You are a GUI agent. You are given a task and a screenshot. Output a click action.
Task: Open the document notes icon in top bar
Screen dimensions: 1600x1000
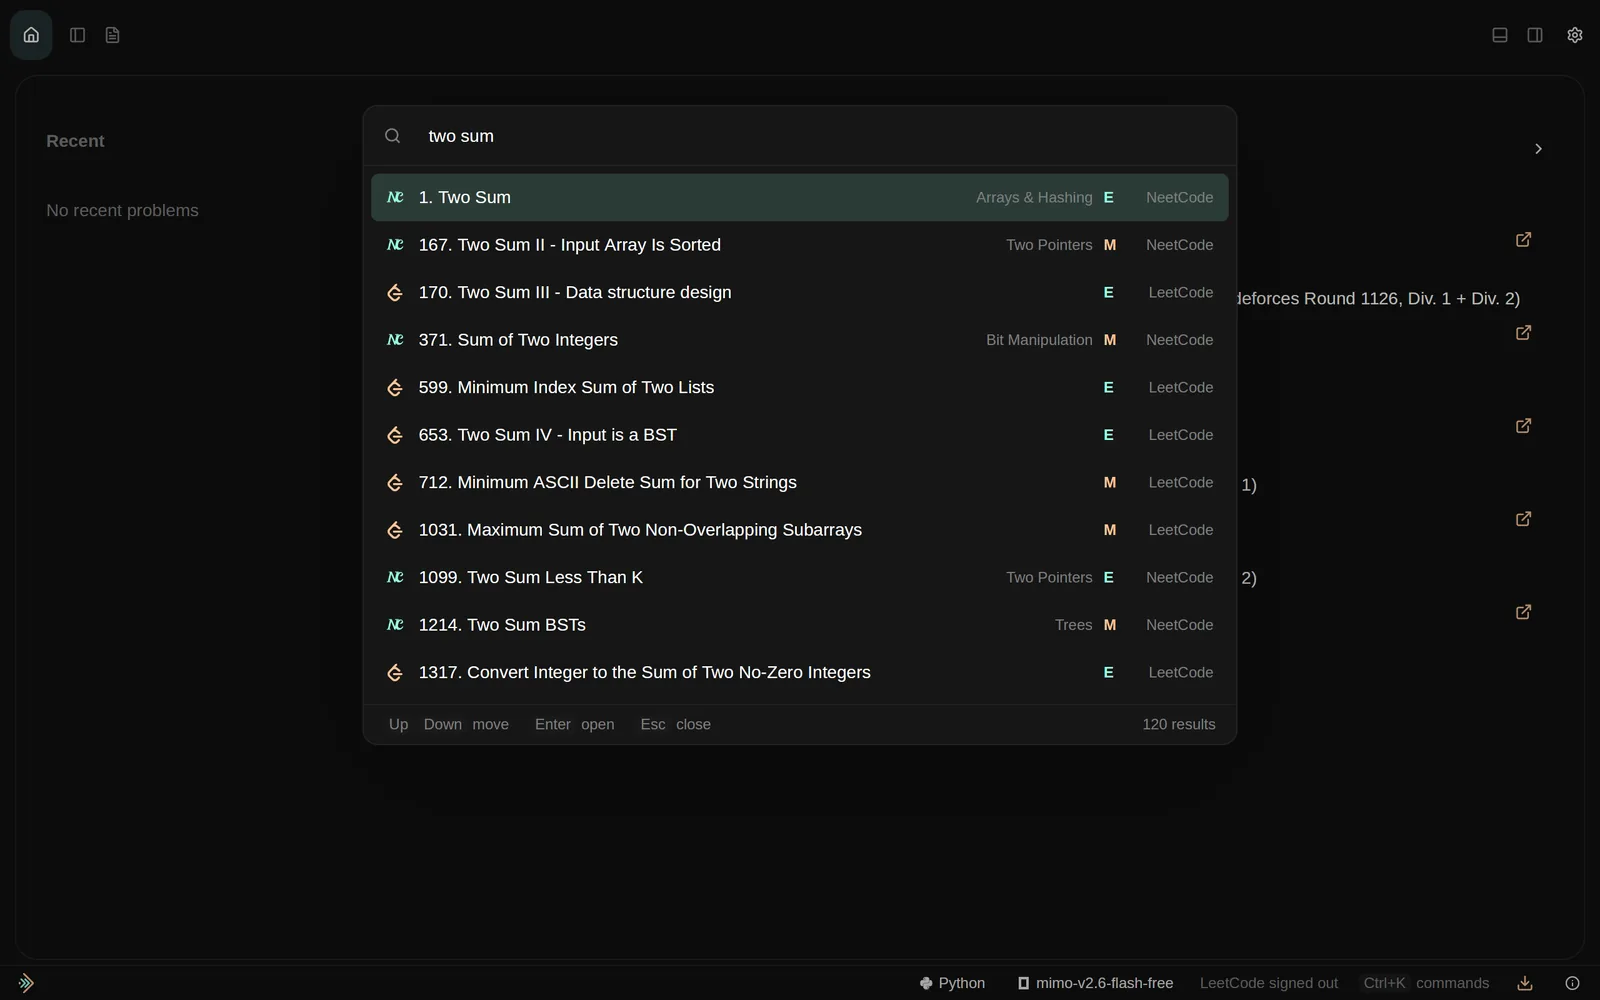point(112,35)
